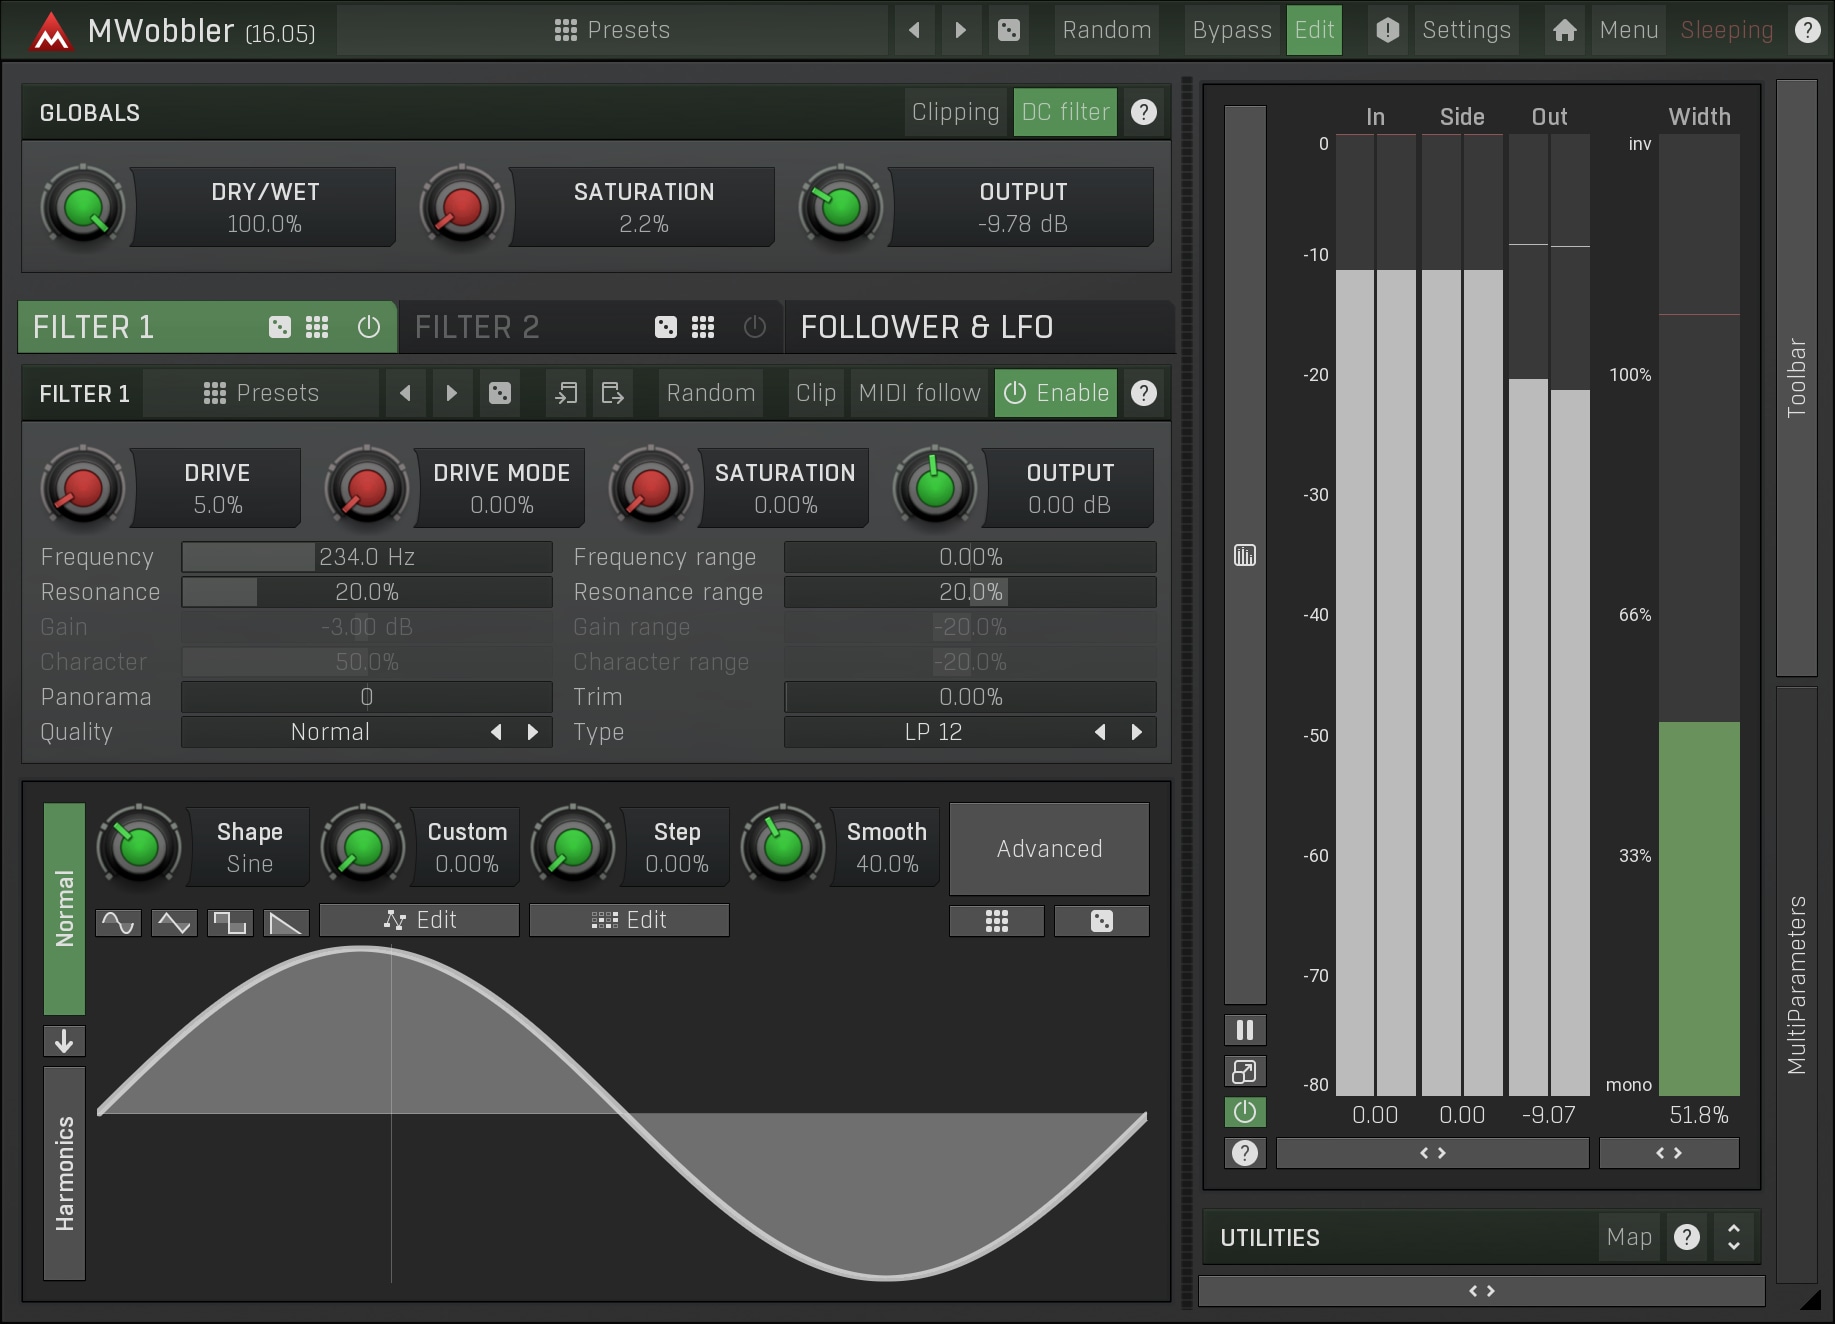This screenshot has width=1835, height=1324.
Task: Click the top bar Random button
Action: tap(1106, 30)
